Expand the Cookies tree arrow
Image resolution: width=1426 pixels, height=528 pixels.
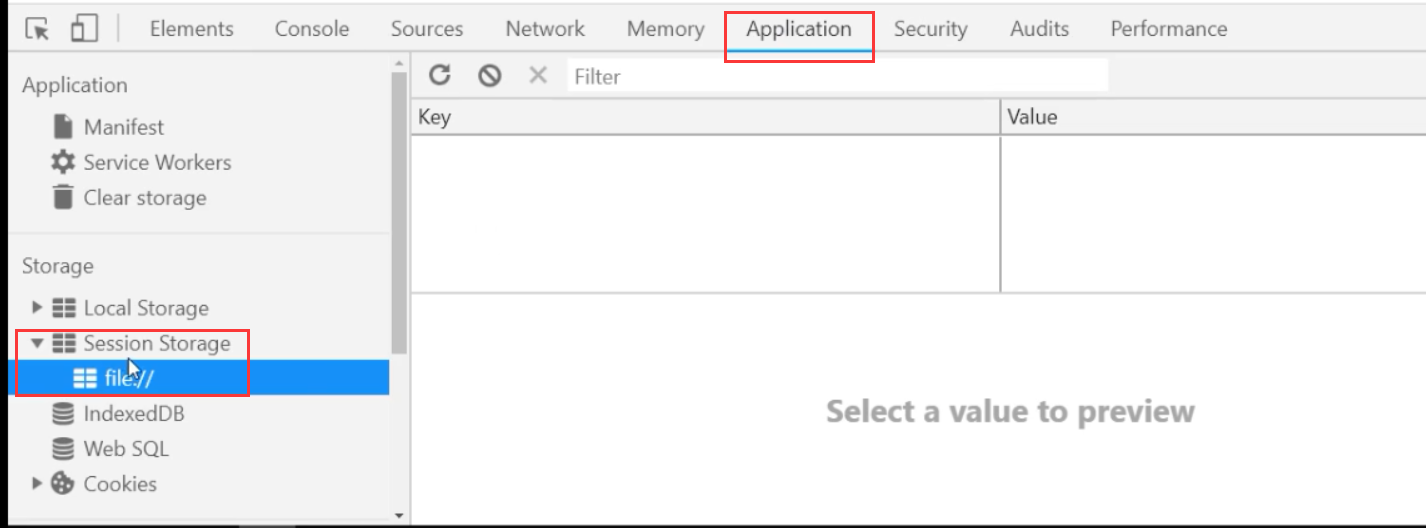38,483
